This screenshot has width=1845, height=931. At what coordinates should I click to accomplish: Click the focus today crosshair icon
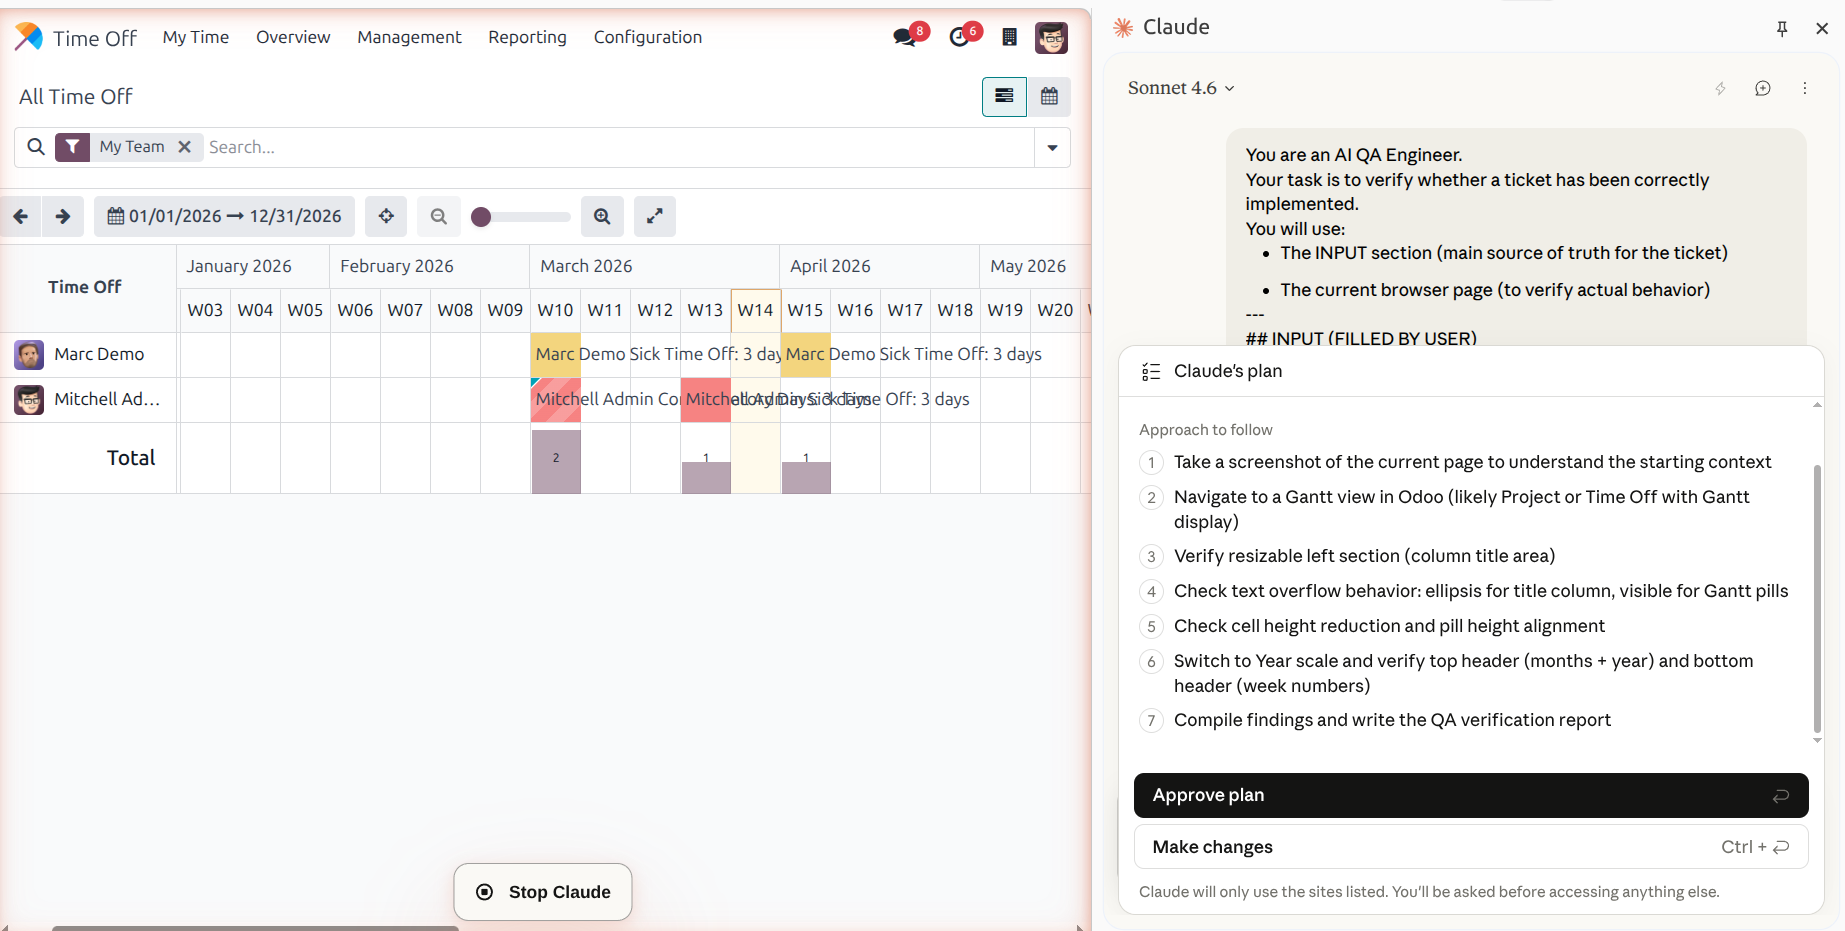pyautogui.click(x=386, y=216)
